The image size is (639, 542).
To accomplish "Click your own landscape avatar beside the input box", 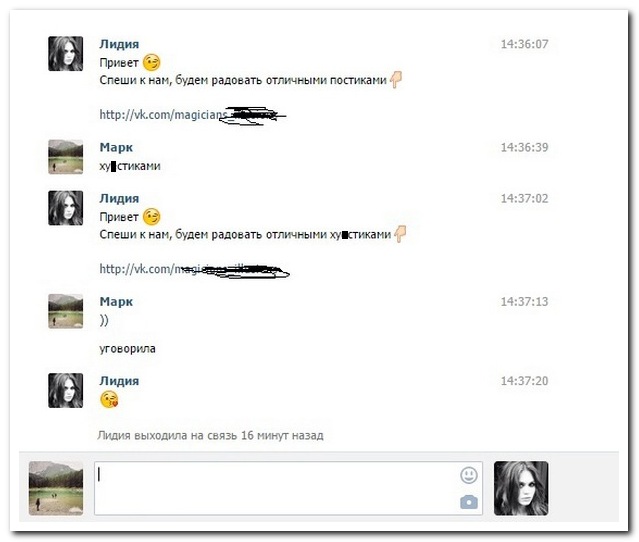I will (56, 488).
